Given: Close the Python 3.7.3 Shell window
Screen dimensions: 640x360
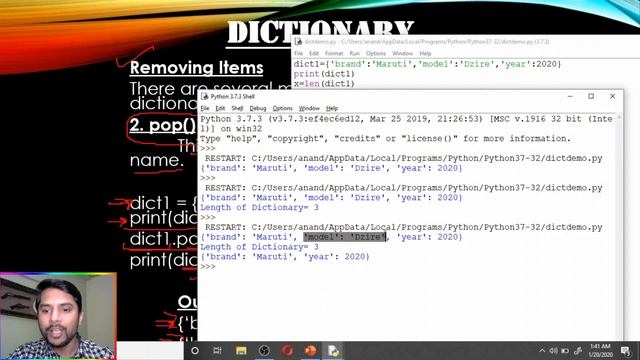Looking at the screenshot, I should click(612, 96).
